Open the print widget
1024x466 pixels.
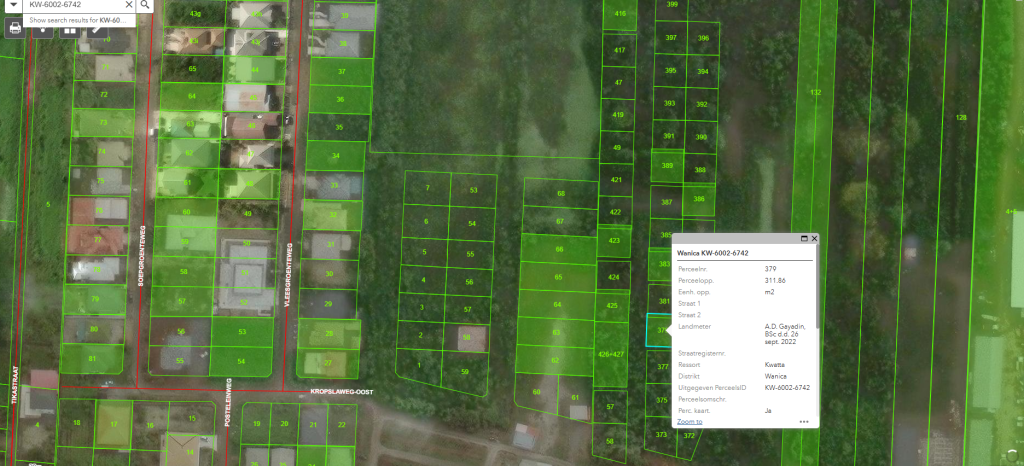coord(15,28)
